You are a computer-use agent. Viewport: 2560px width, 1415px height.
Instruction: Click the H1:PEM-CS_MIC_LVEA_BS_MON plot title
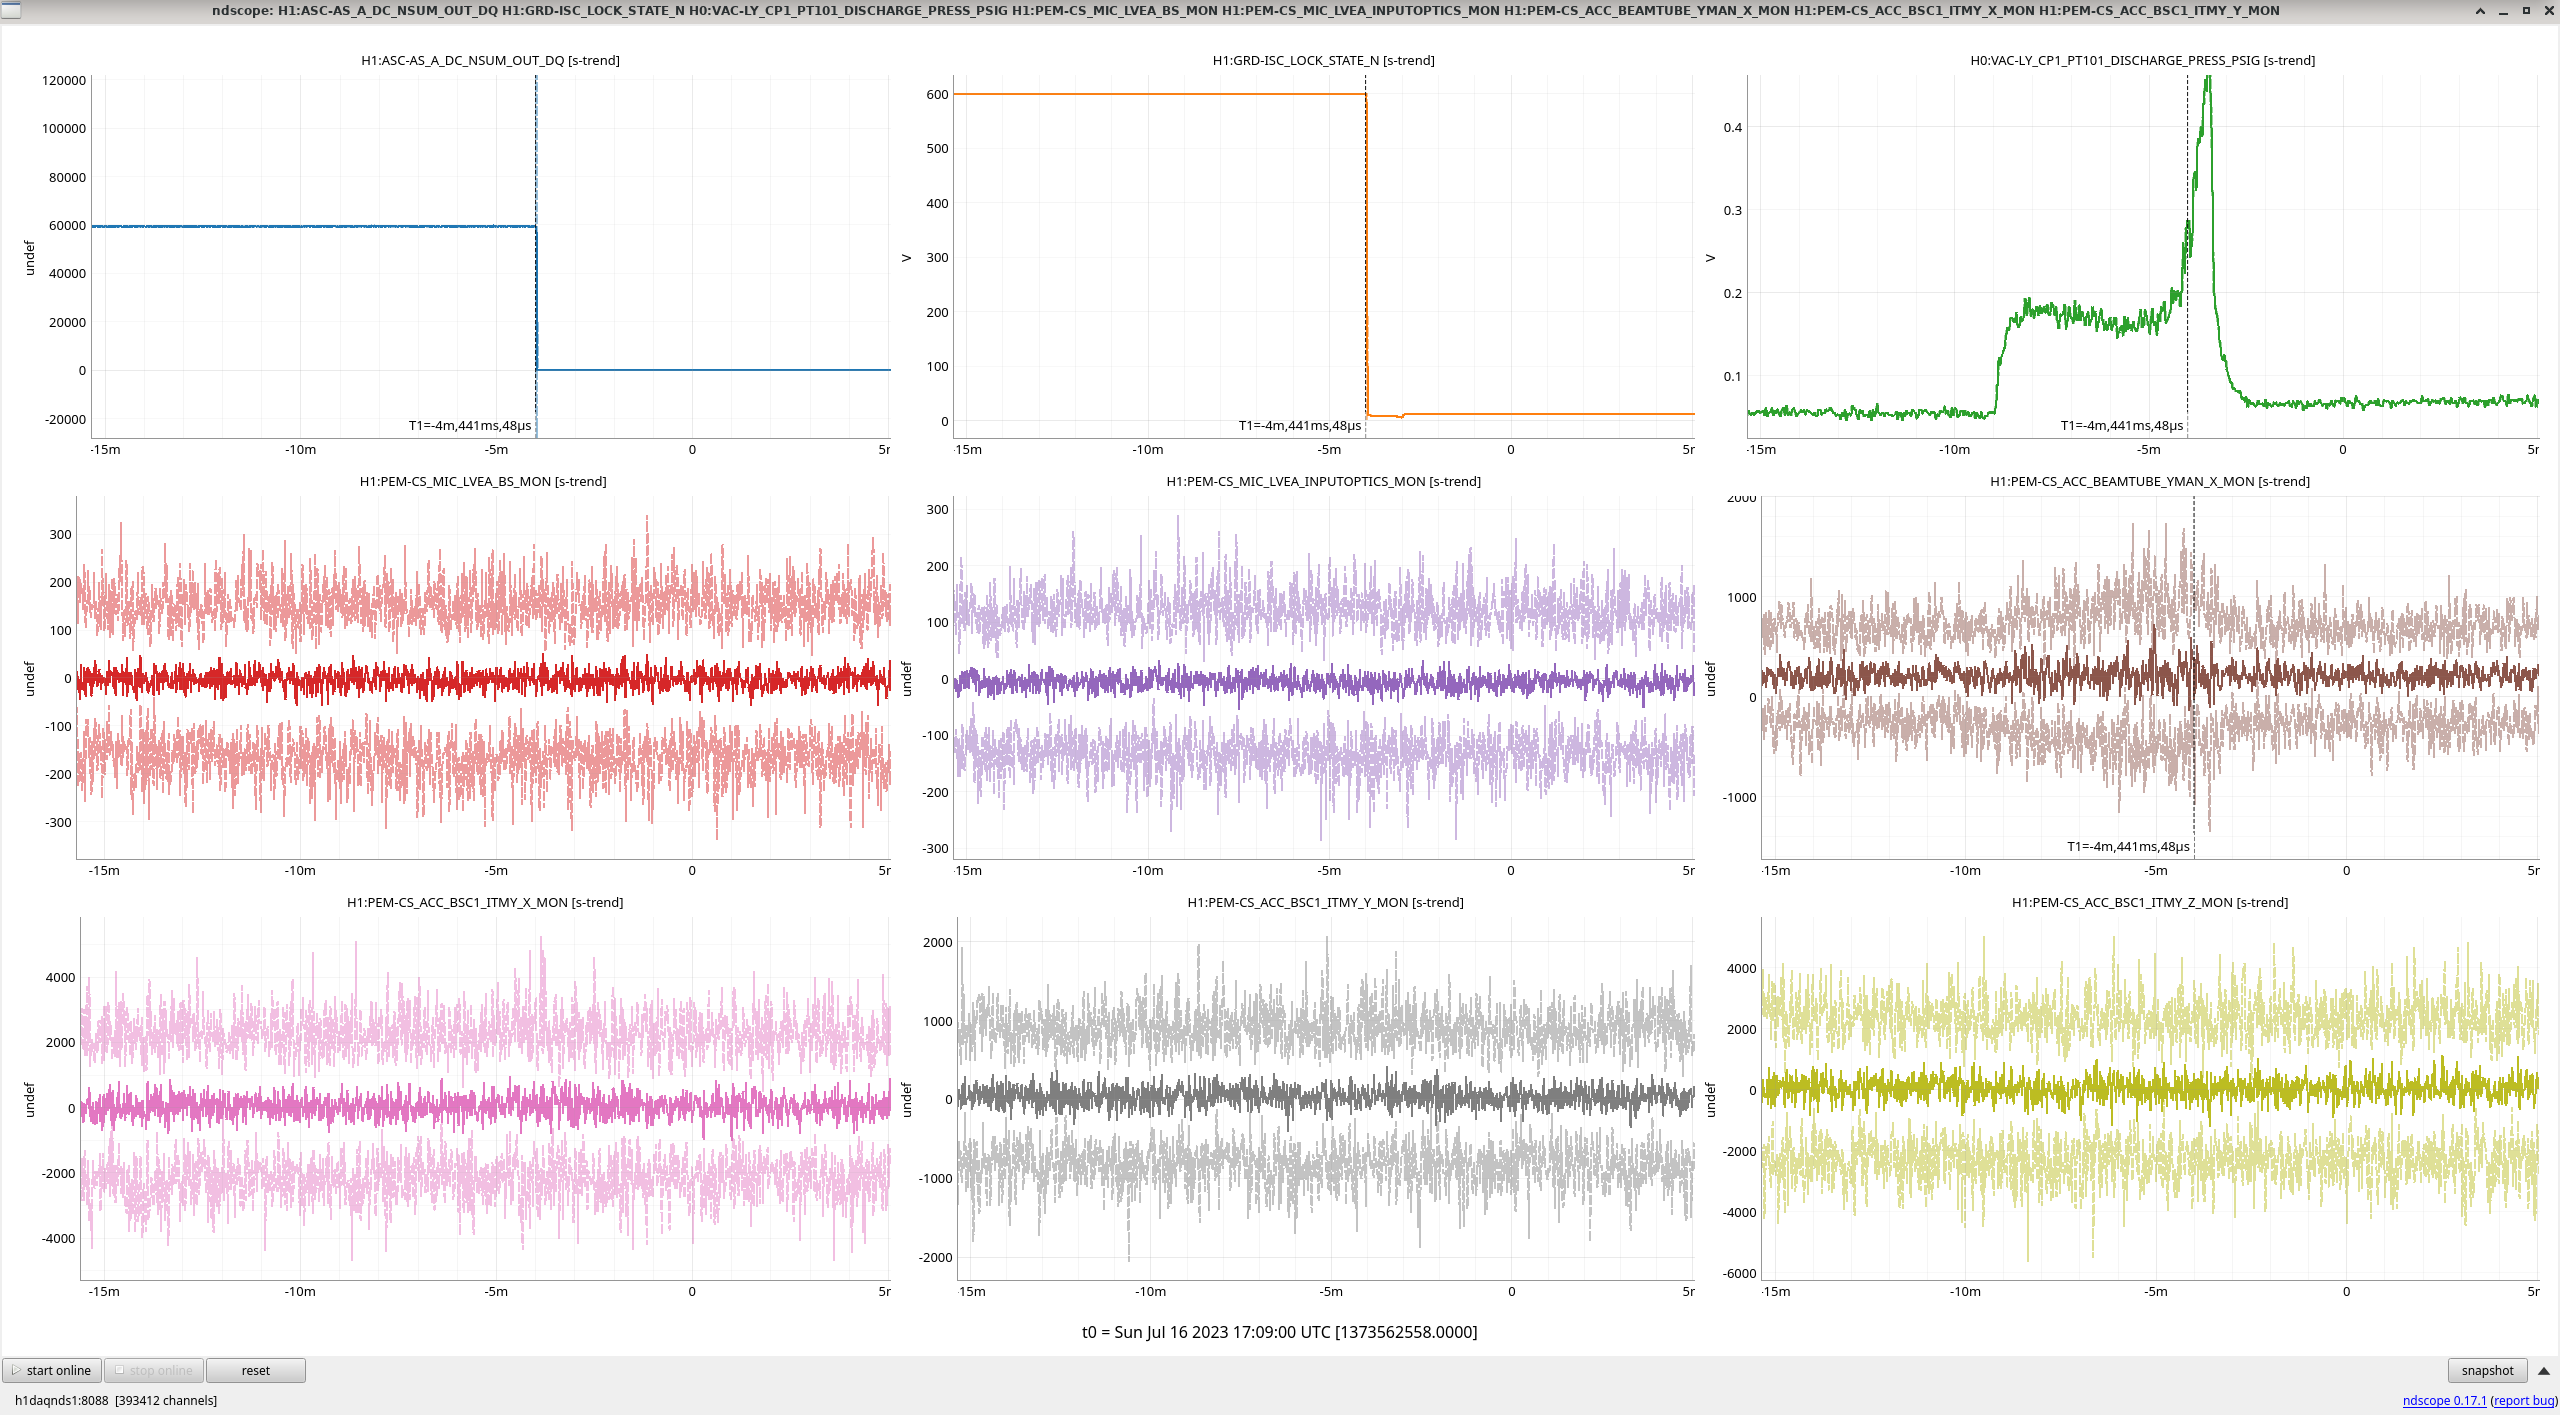click(x=483, y=481)
